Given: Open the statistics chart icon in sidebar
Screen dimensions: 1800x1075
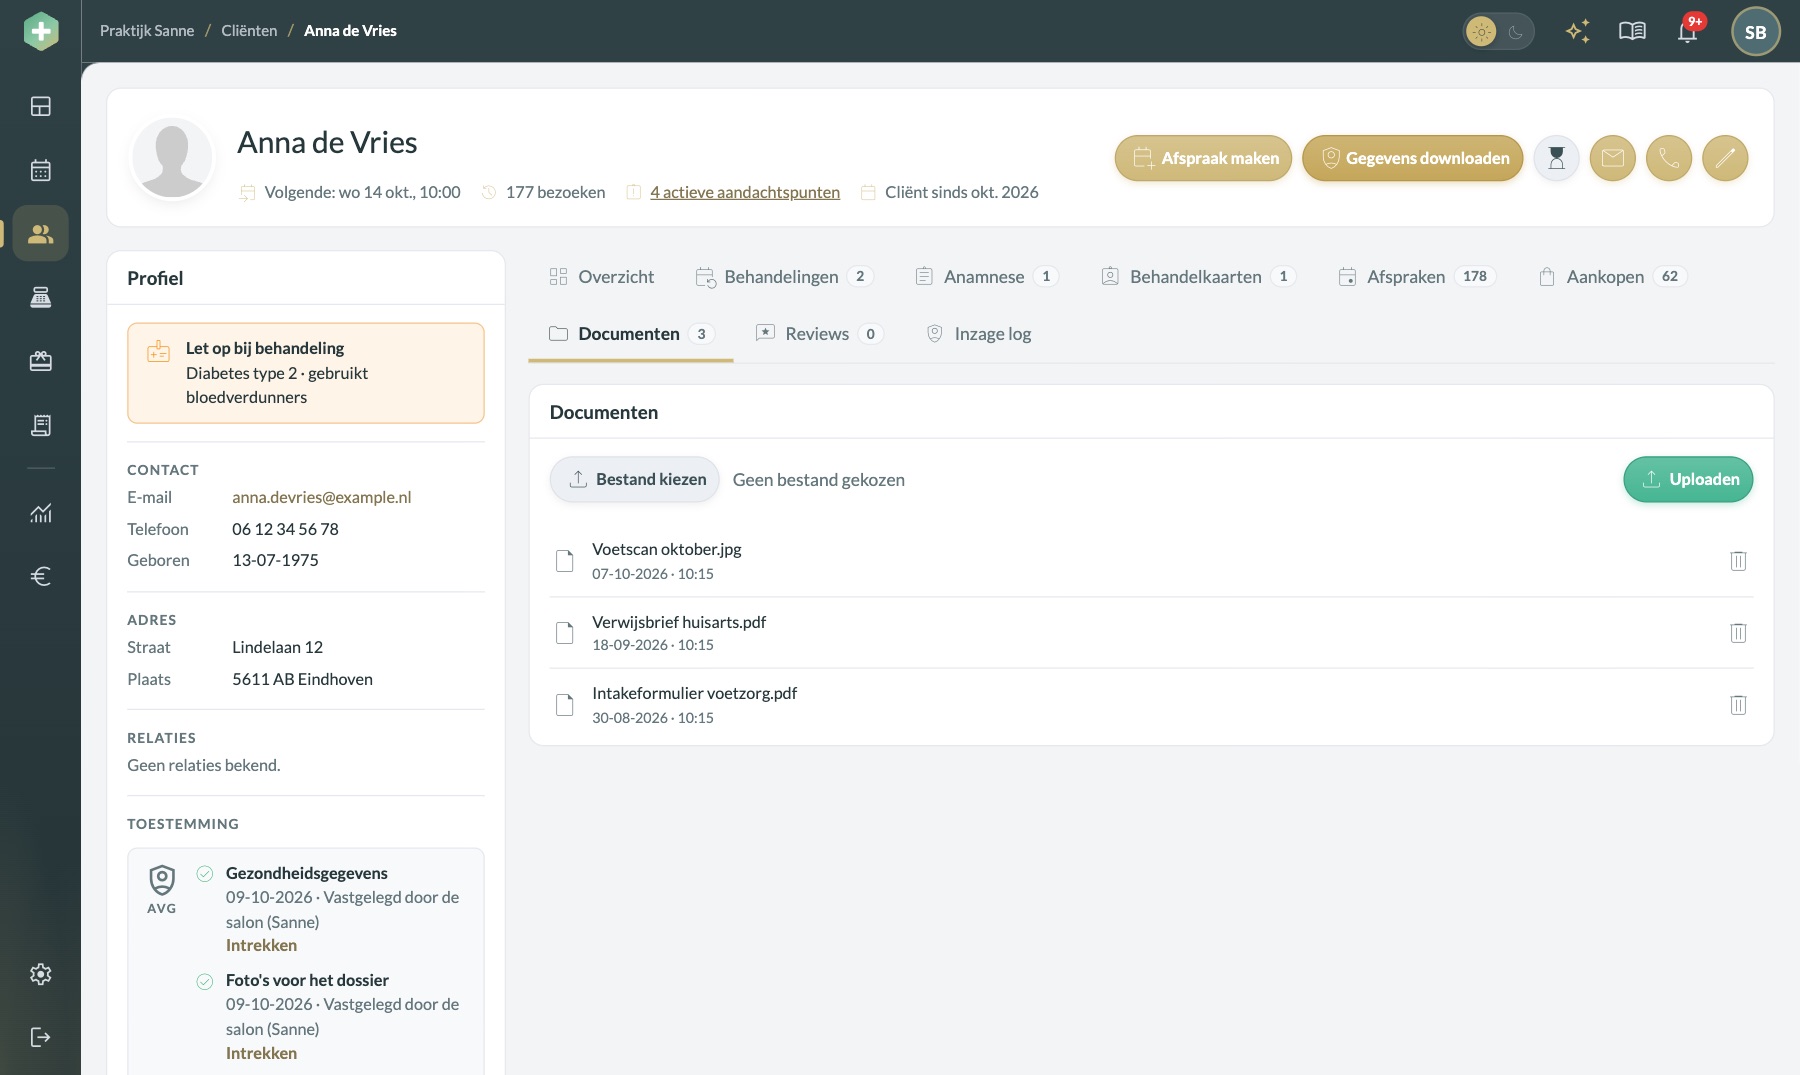Looking at the screenshot, I should pyautogui.click(x=40, y=513).
